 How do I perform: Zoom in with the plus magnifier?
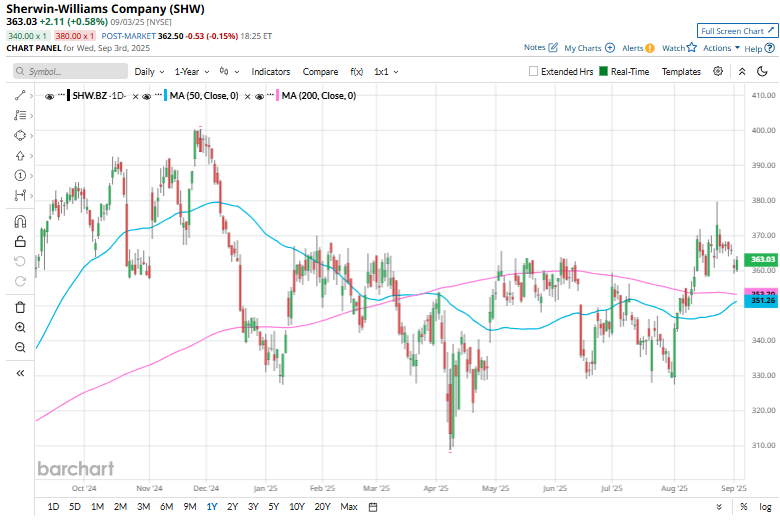pos(20,327)
